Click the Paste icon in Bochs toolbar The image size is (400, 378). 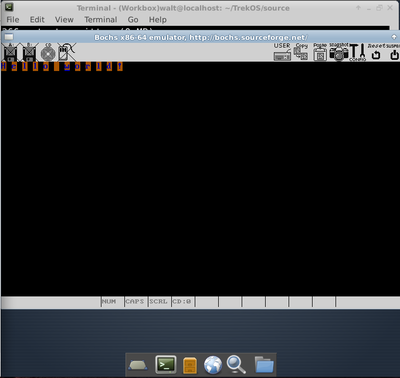pyautogui.click(x=320, y=52)
